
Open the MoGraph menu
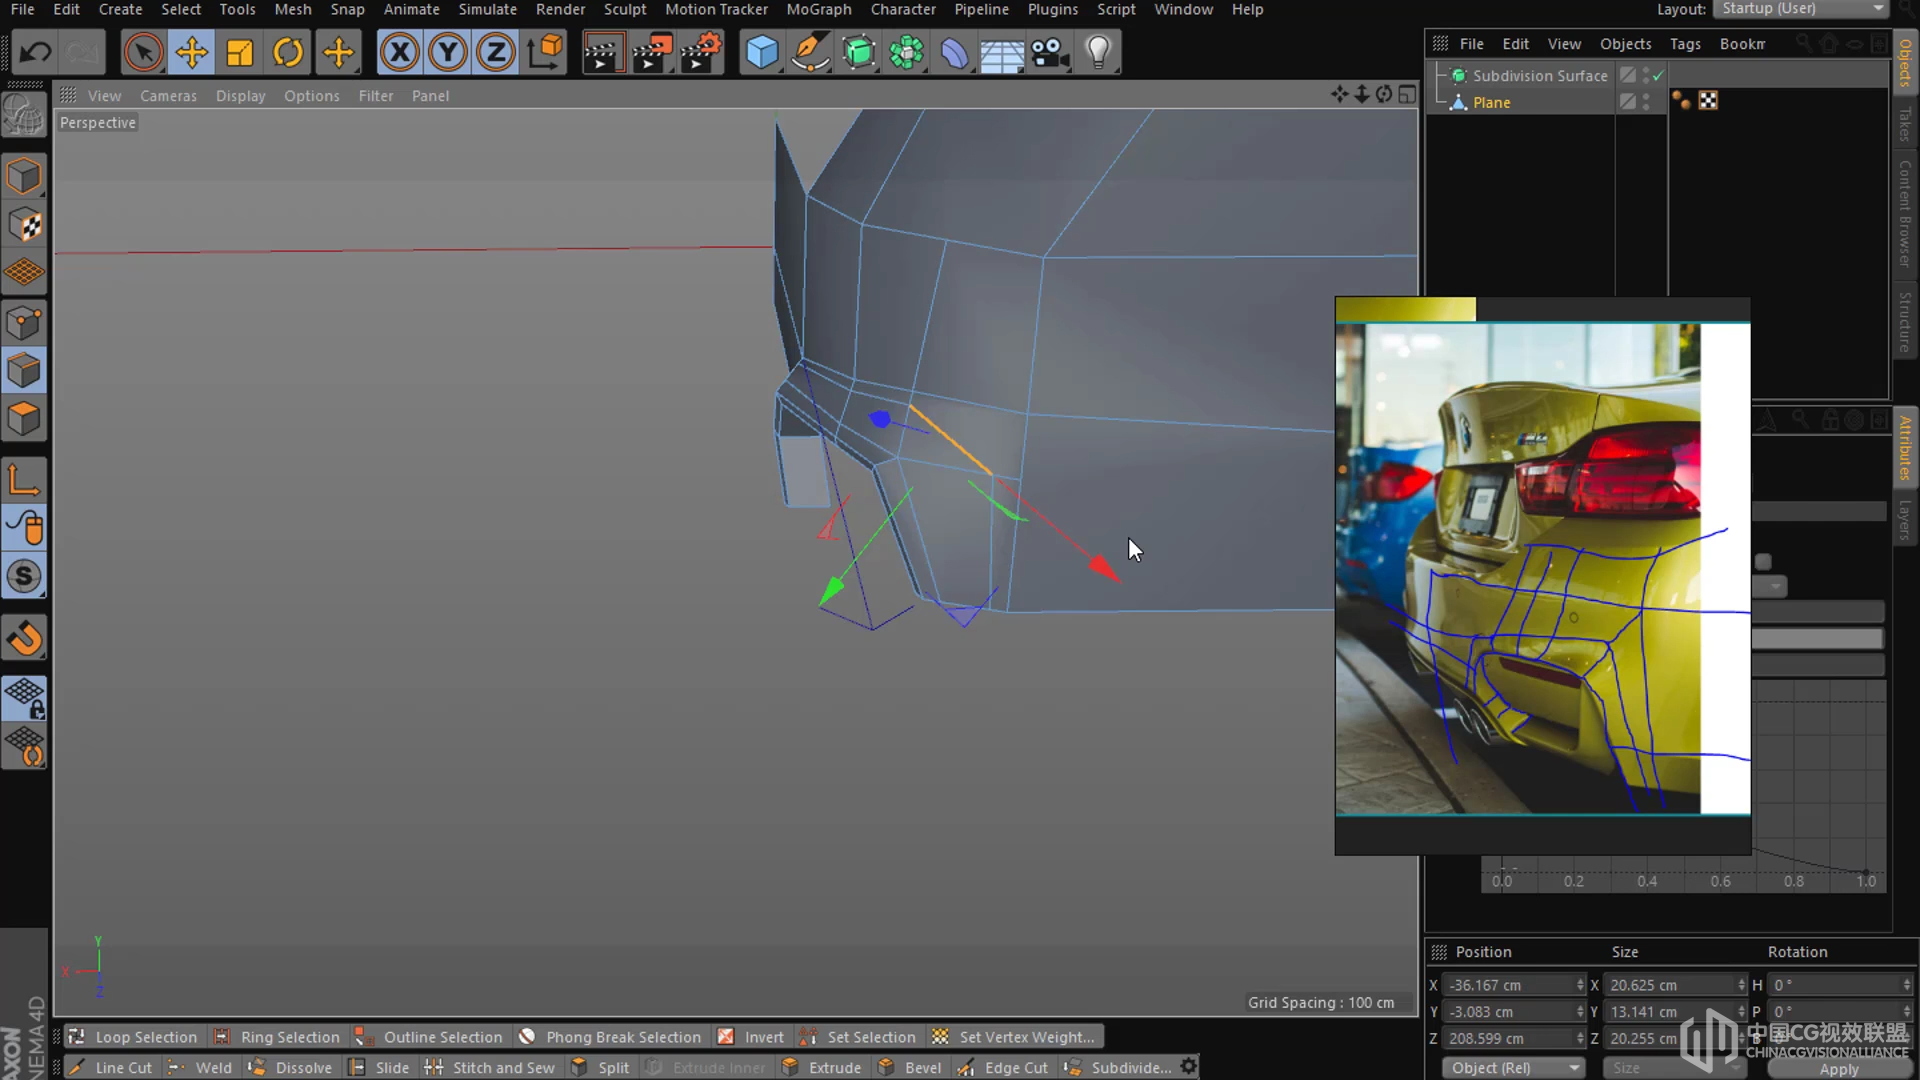point(819,9)
